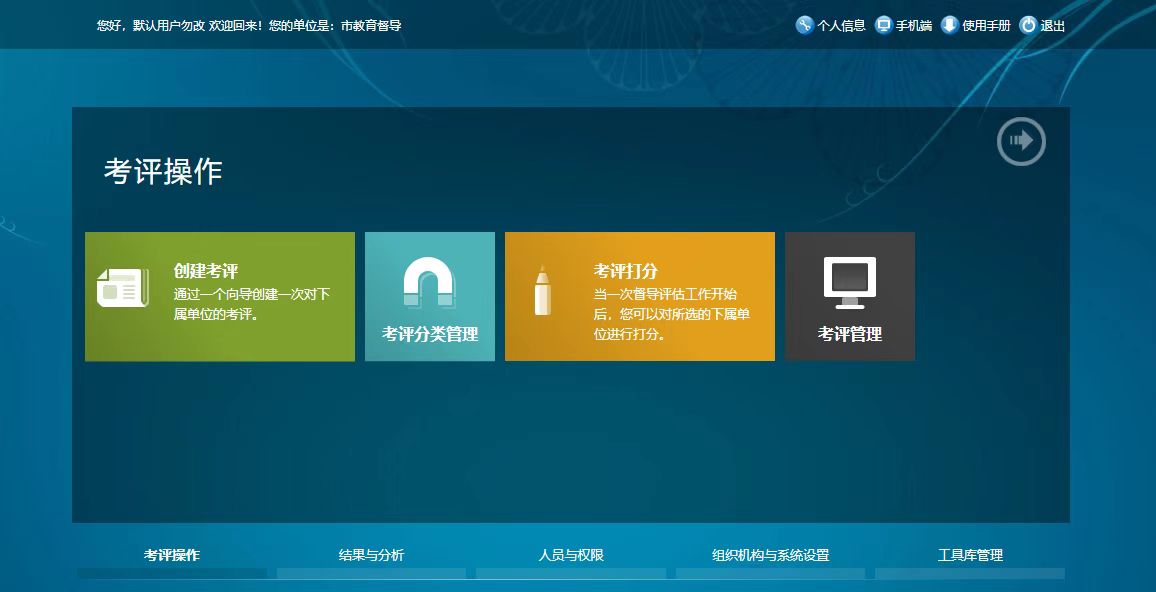Switch to the 人员与权限 tab
1156x592 pixels.
571,555
